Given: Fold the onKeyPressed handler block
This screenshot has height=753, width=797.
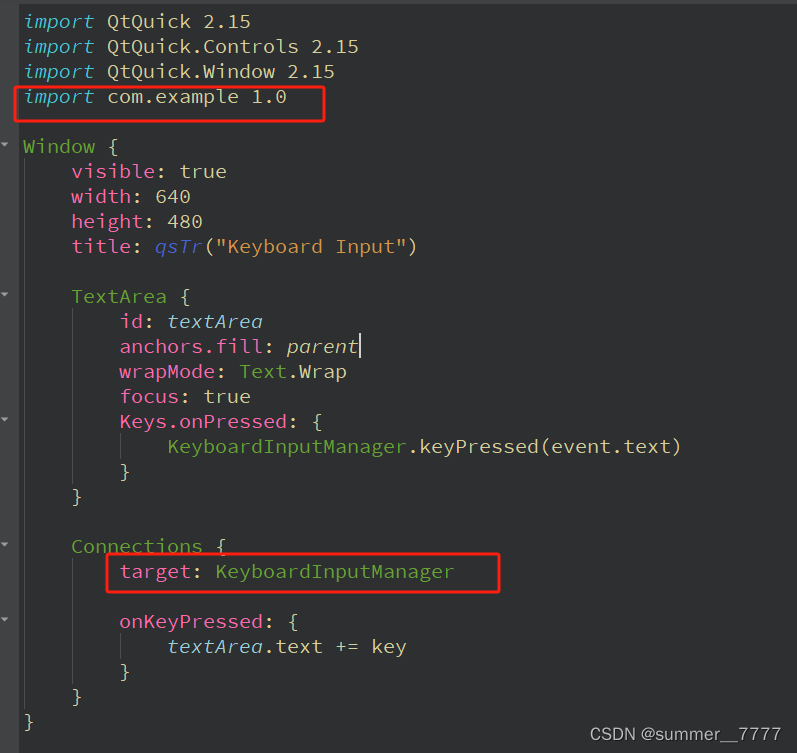Looking at the screenshot, I should [5, 619].
